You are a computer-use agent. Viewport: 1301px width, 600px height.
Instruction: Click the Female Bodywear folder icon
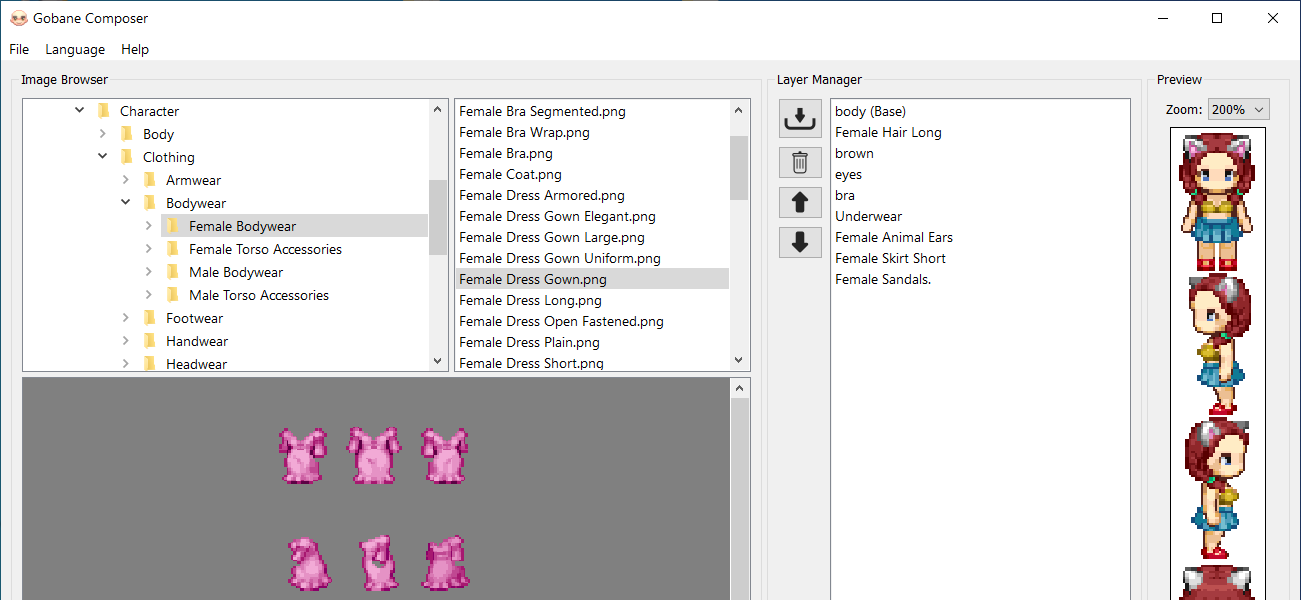point(173,226)
